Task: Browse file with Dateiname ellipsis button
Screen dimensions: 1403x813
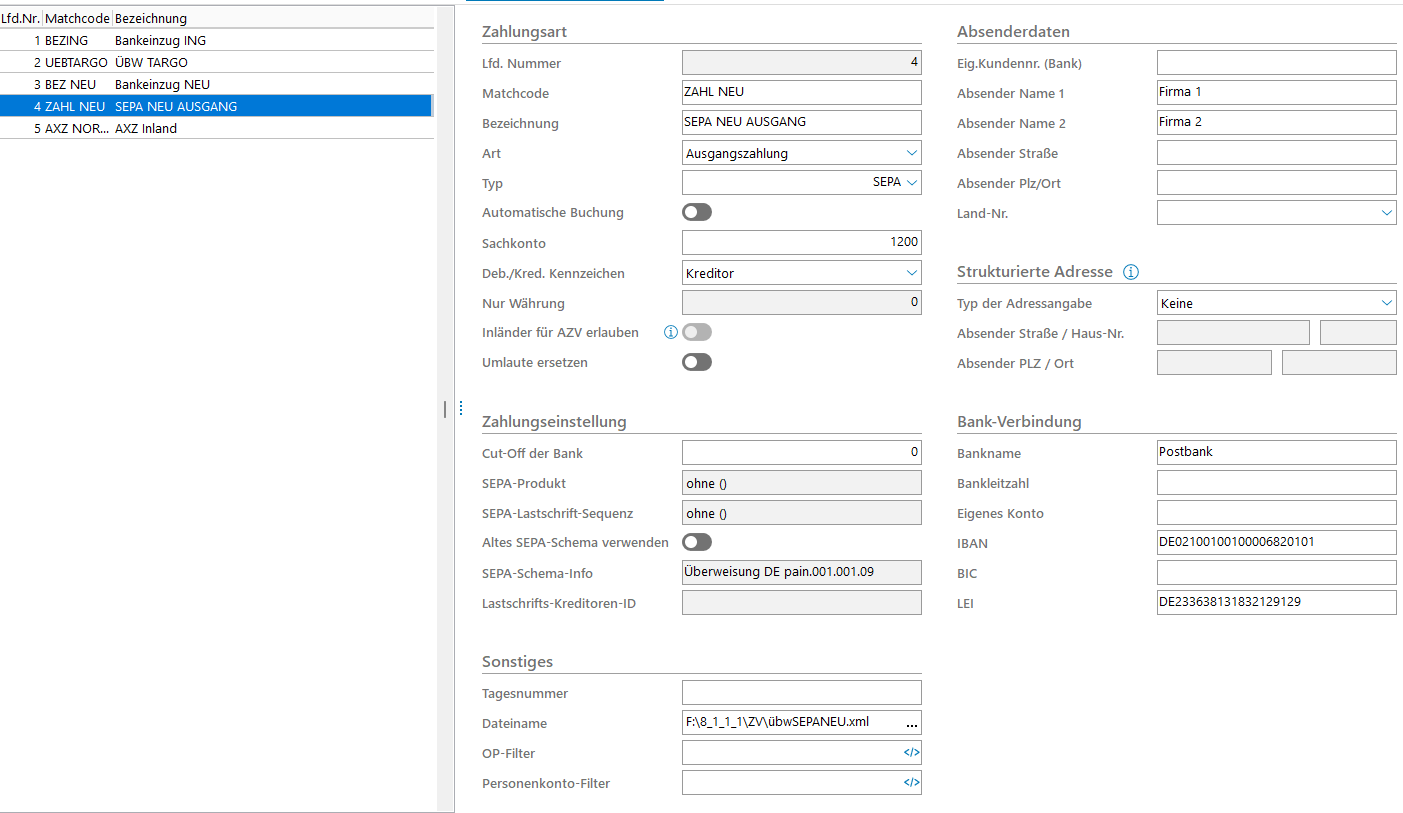Action: [x=911, y=723]
